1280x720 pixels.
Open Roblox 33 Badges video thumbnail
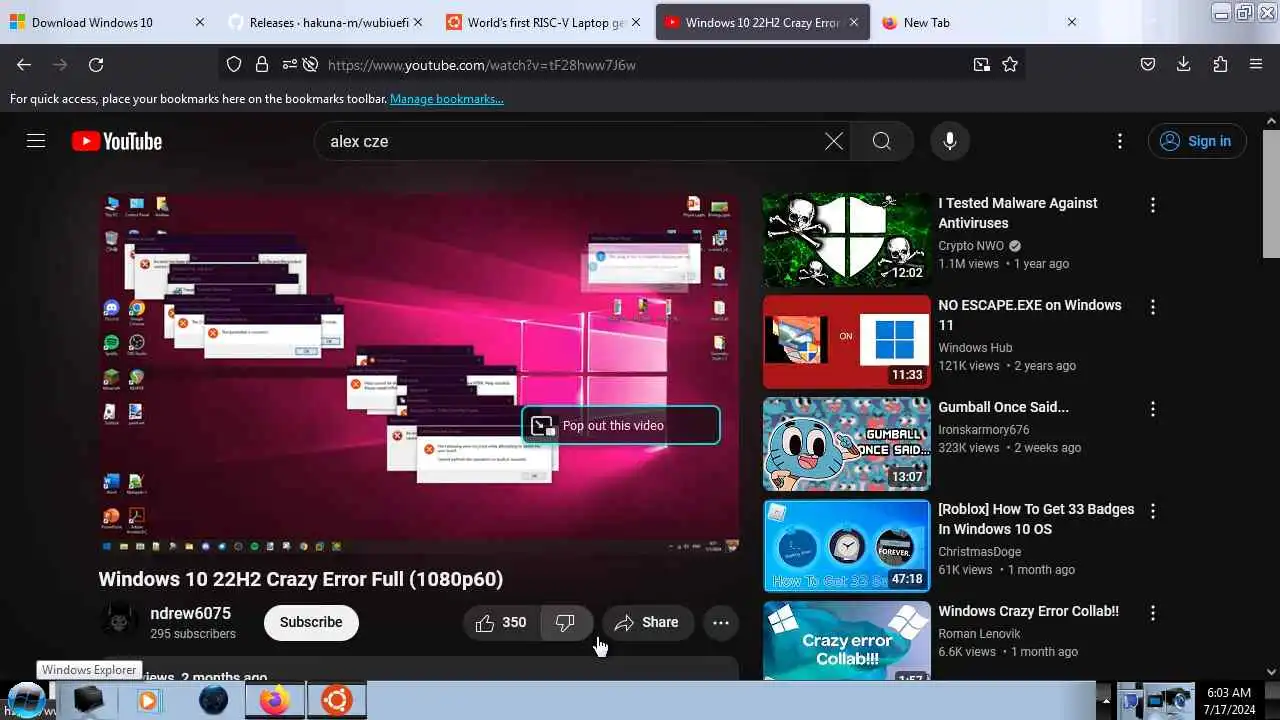tap(846, 546)
